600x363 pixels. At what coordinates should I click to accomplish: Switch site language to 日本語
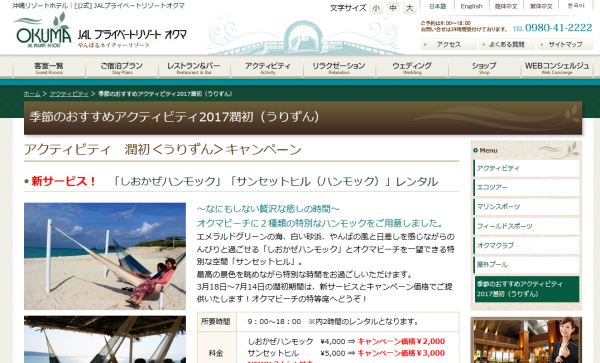point(437,6)
